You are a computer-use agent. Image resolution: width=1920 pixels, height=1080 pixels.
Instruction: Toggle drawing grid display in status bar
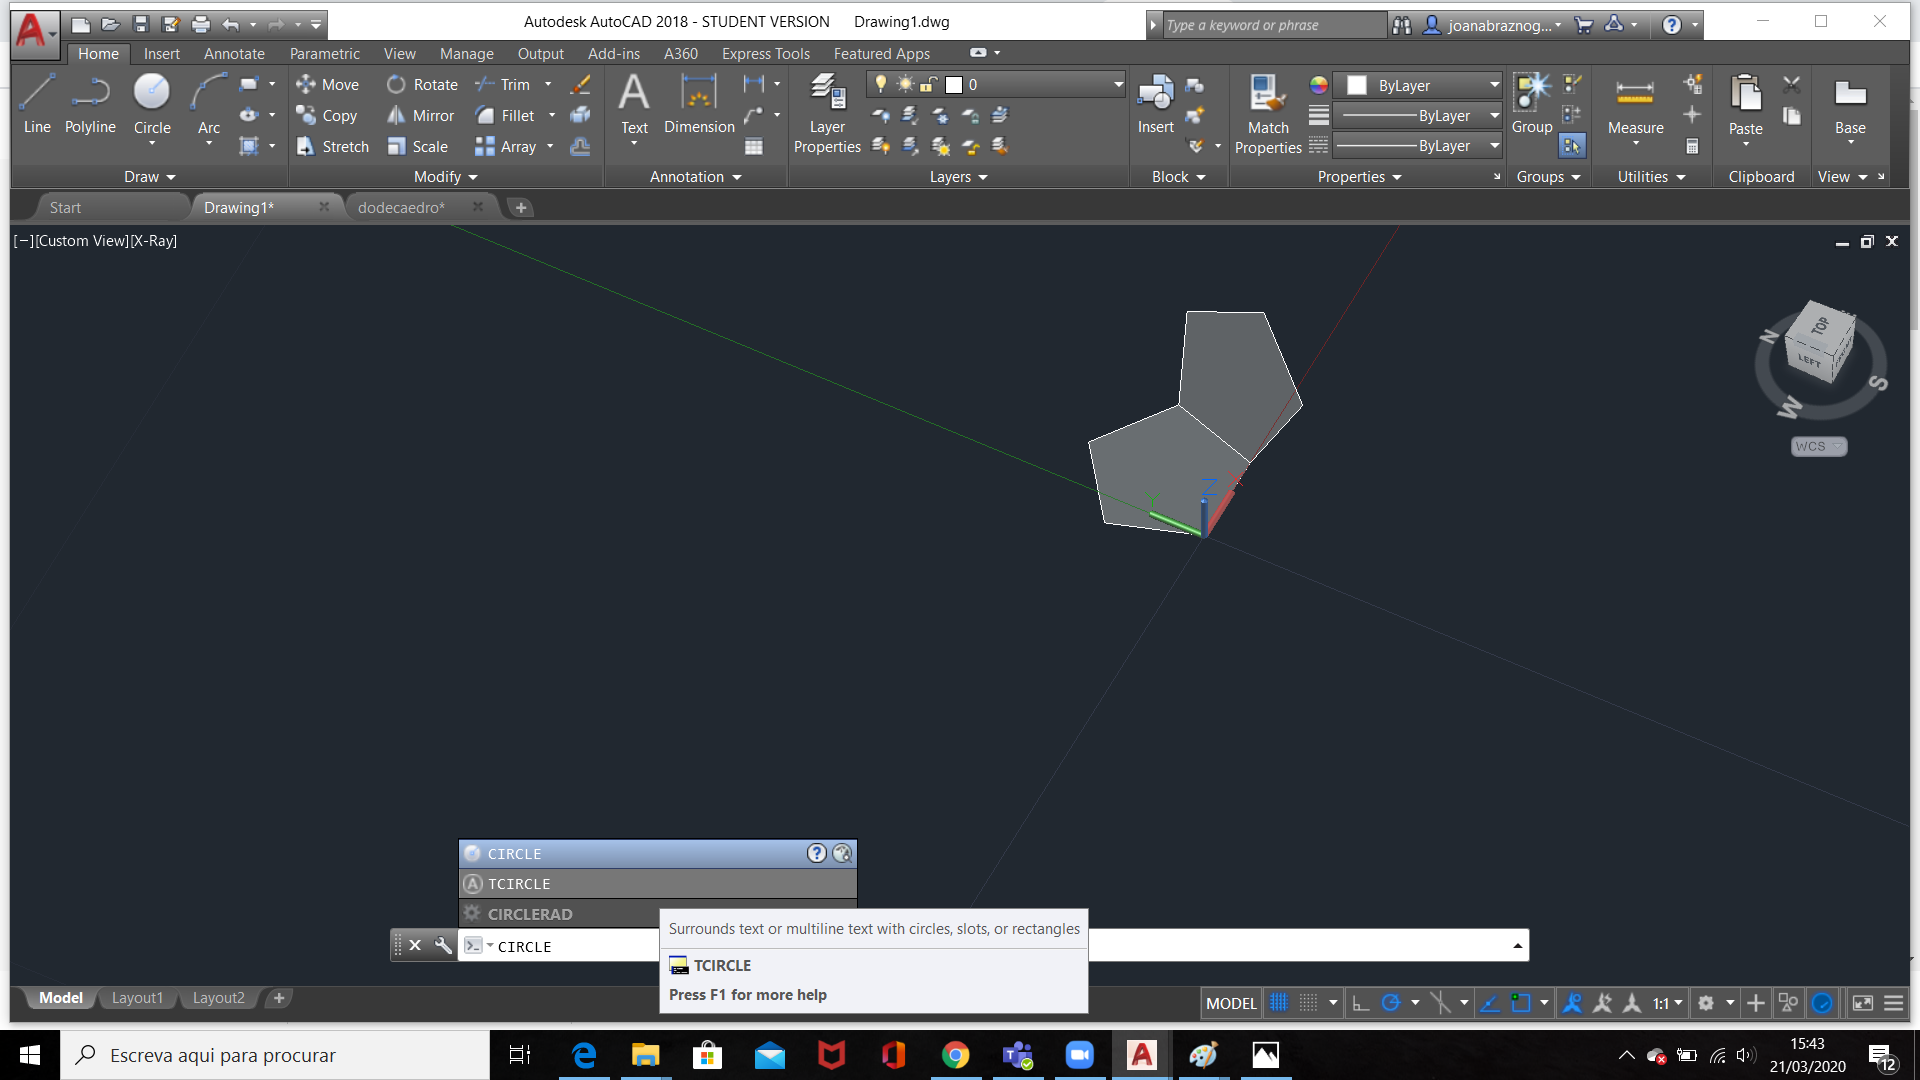tap(1279, 1002)
